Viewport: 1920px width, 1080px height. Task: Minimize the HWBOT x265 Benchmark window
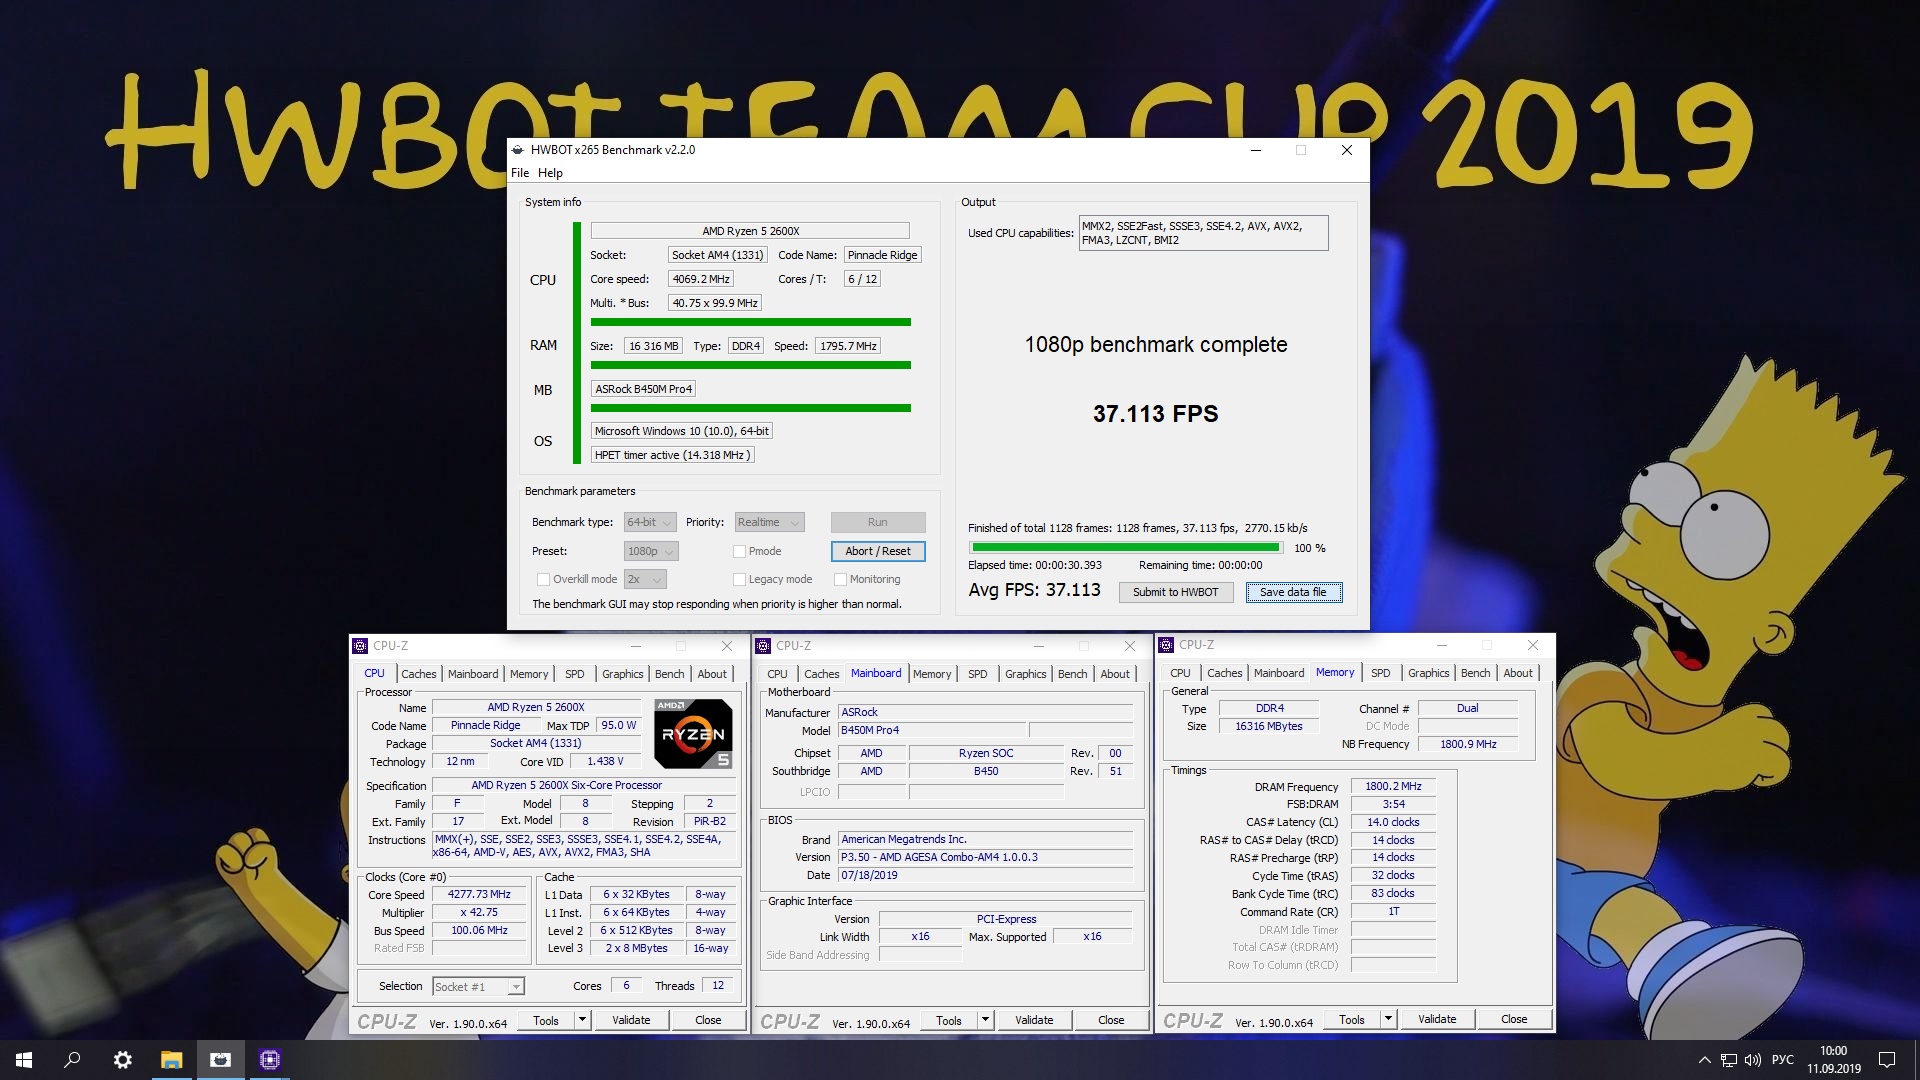[x=1256, y=150]
